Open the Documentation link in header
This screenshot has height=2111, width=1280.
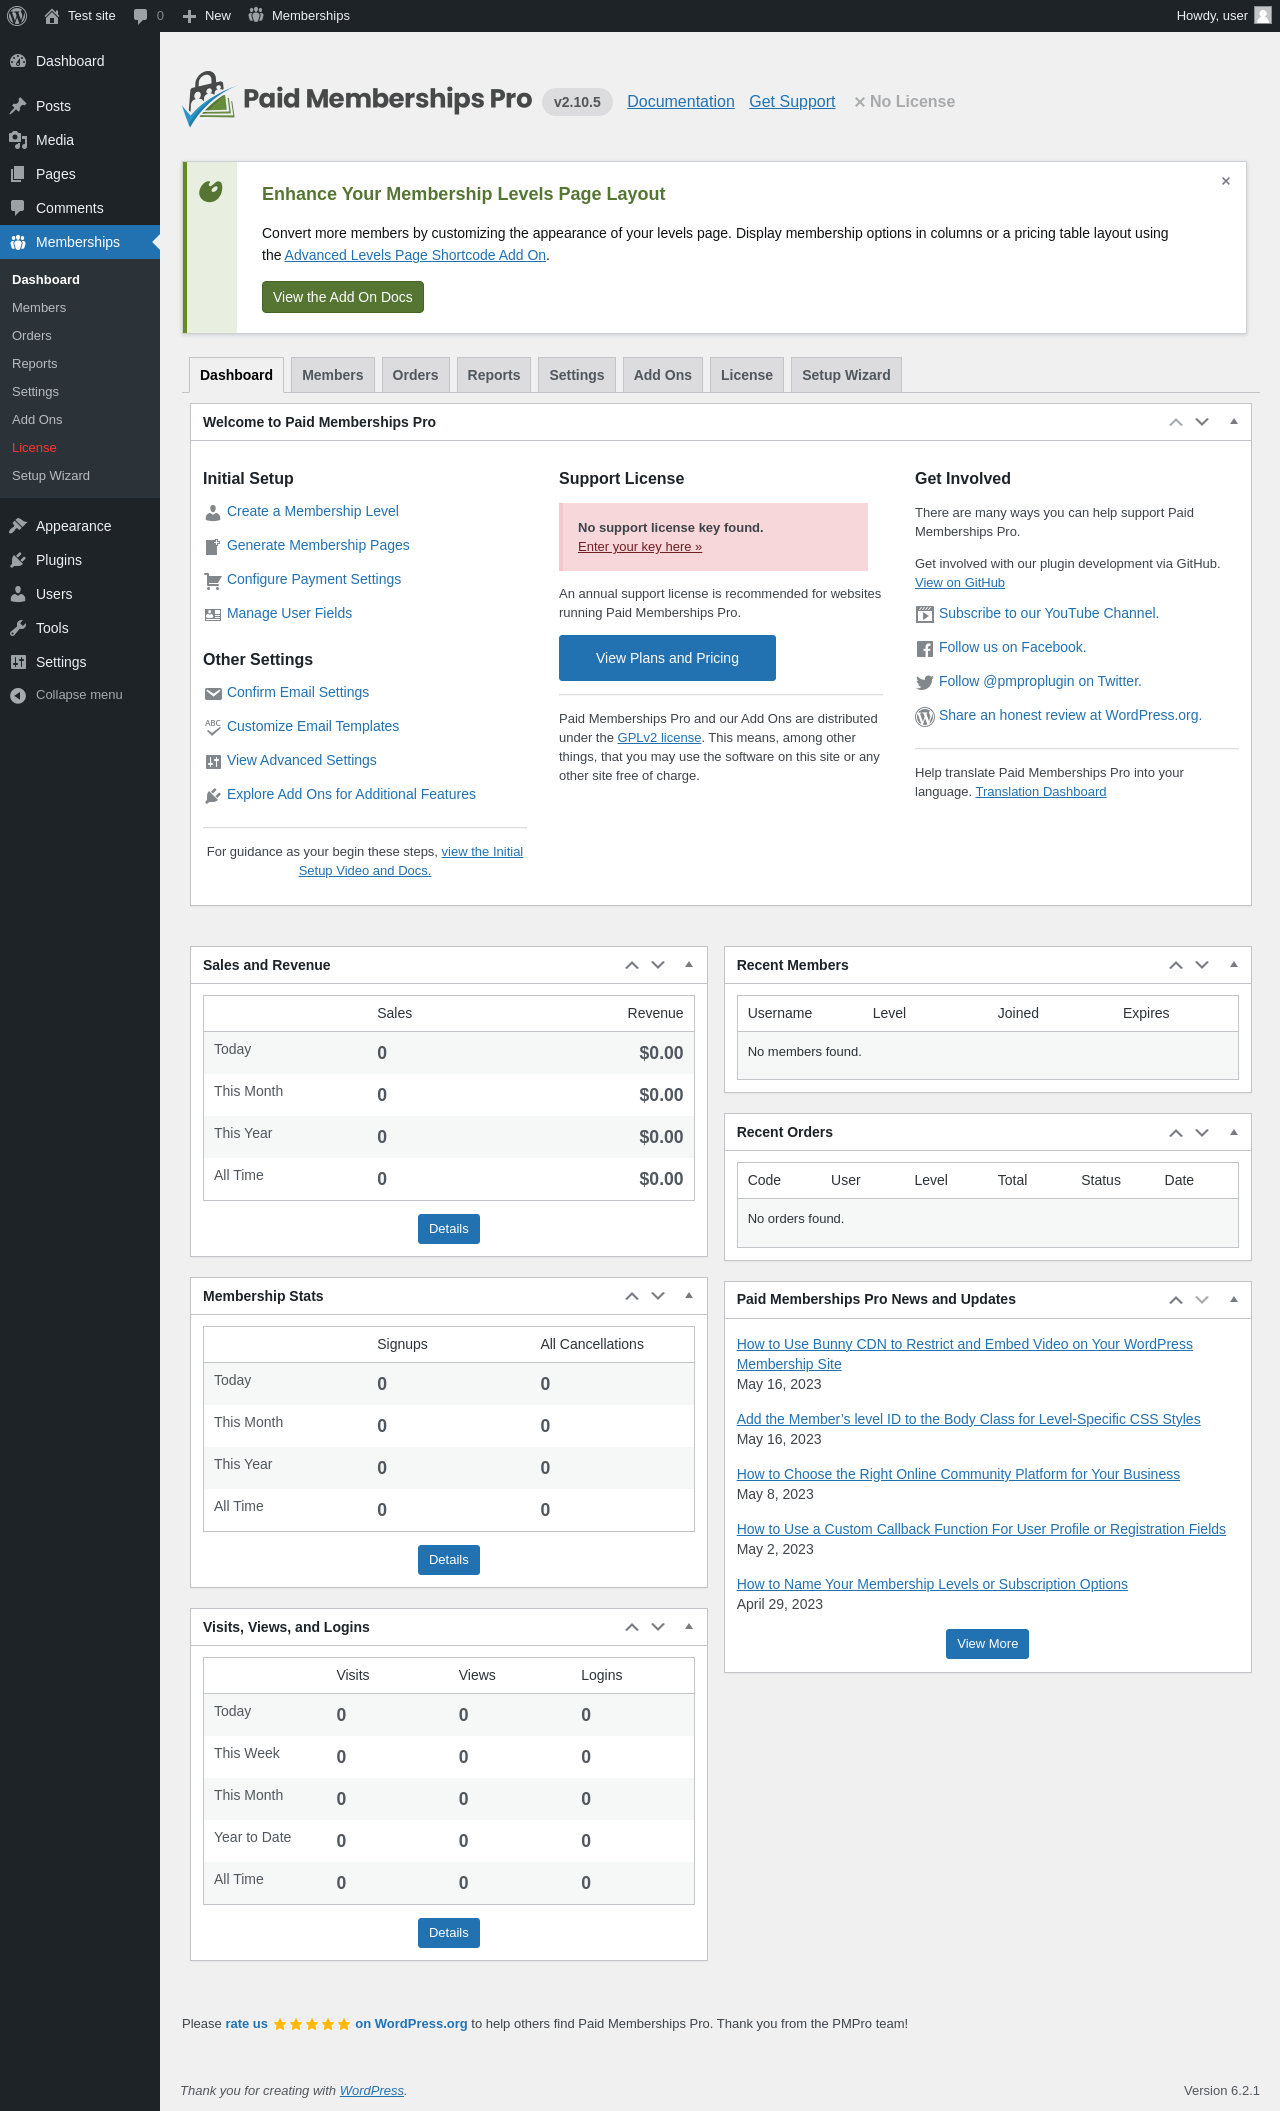click(681, 102)
